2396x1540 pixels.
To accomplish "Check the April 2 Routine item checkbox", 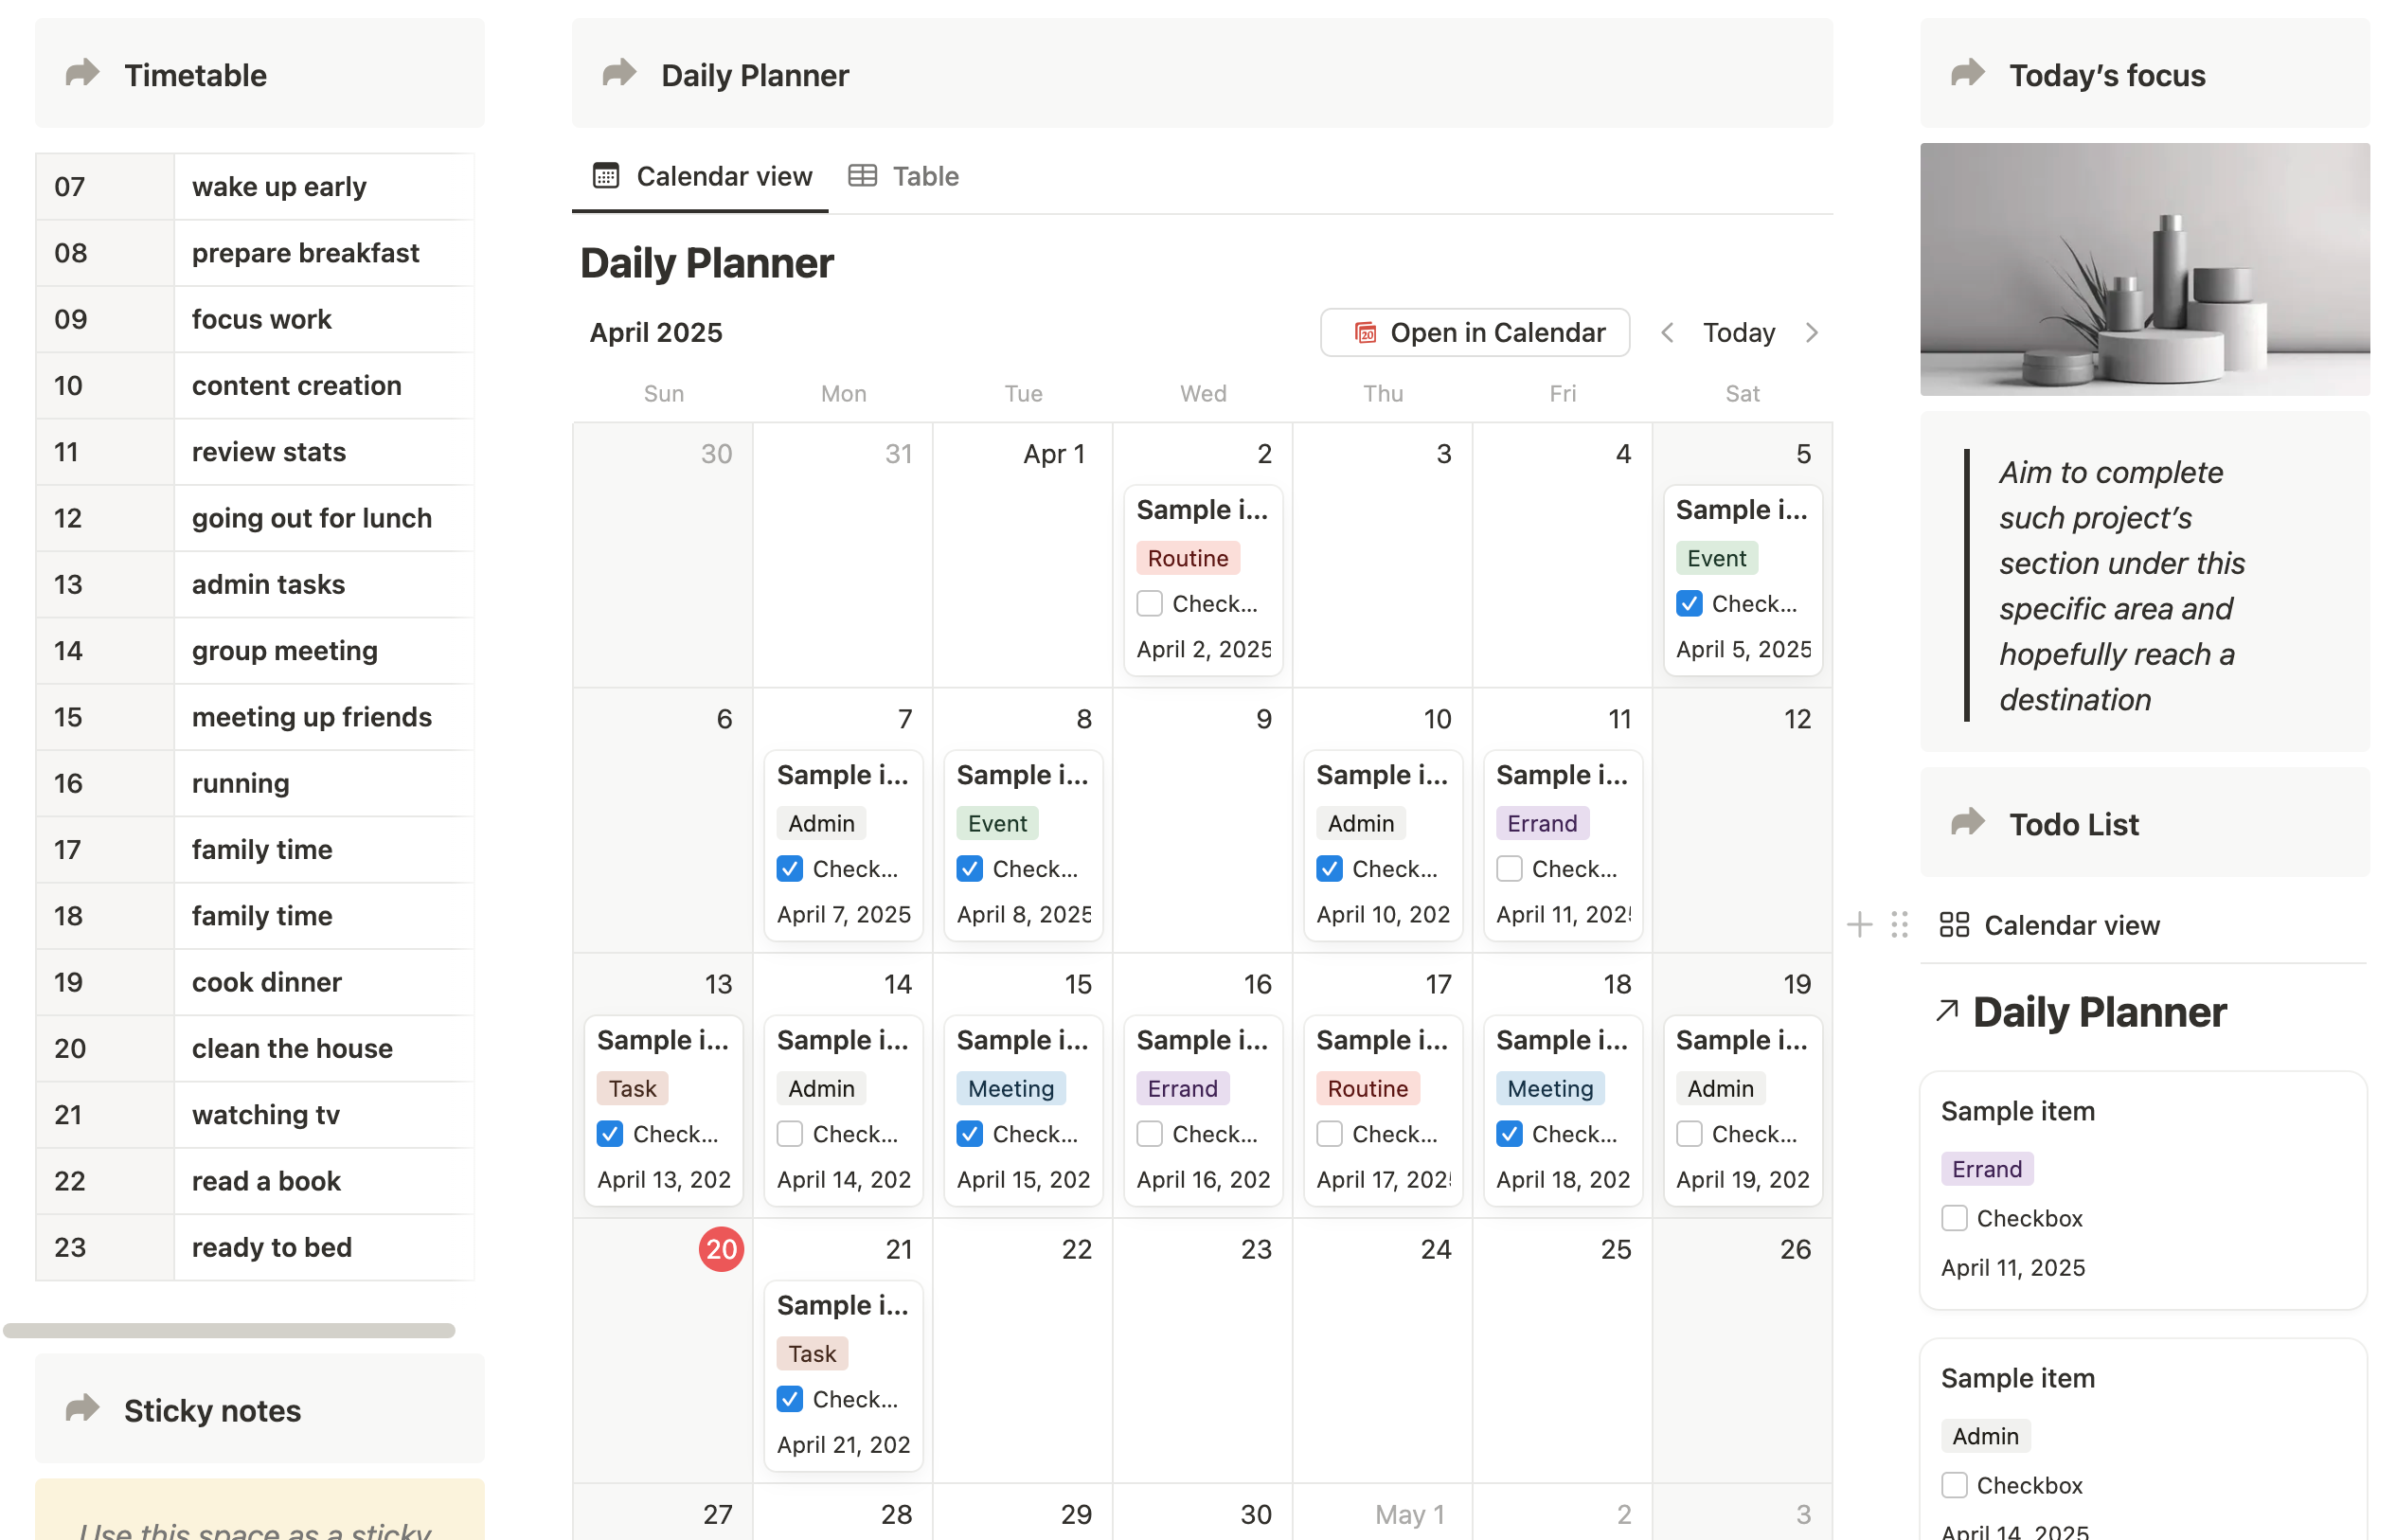I will tap(1149, 604).
